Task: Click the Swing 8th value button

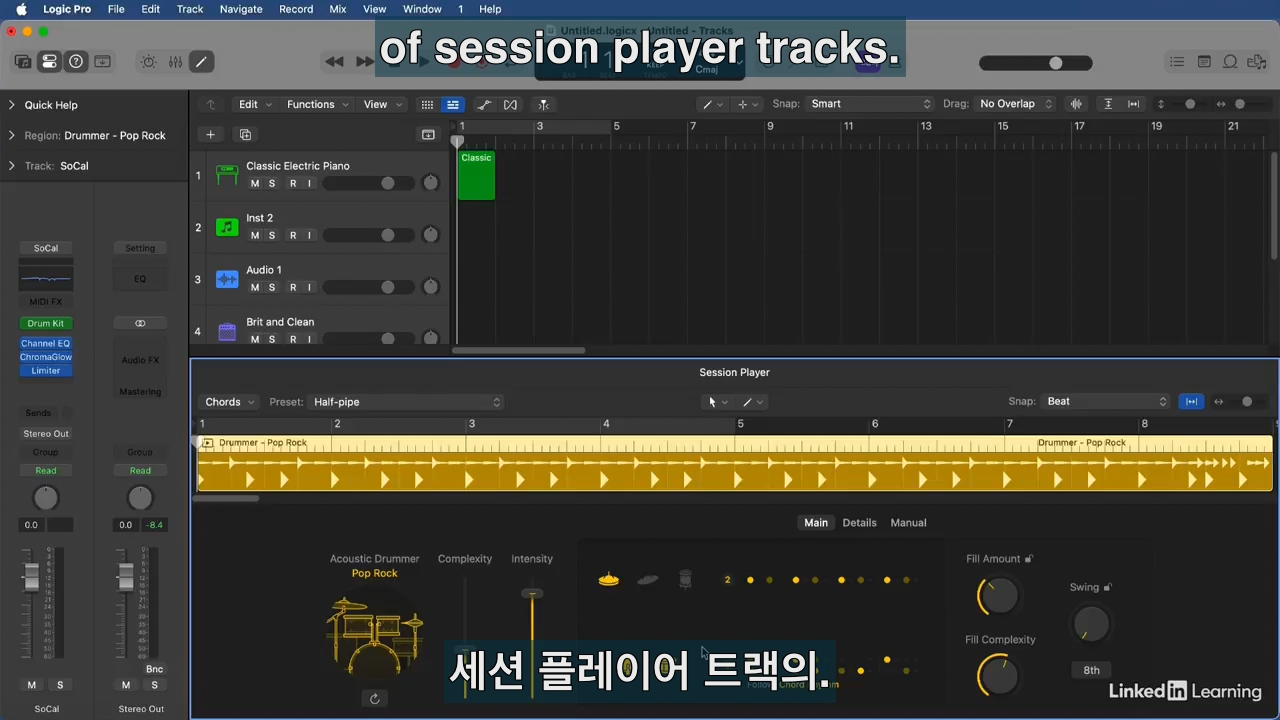Action: pos(1091,670)
